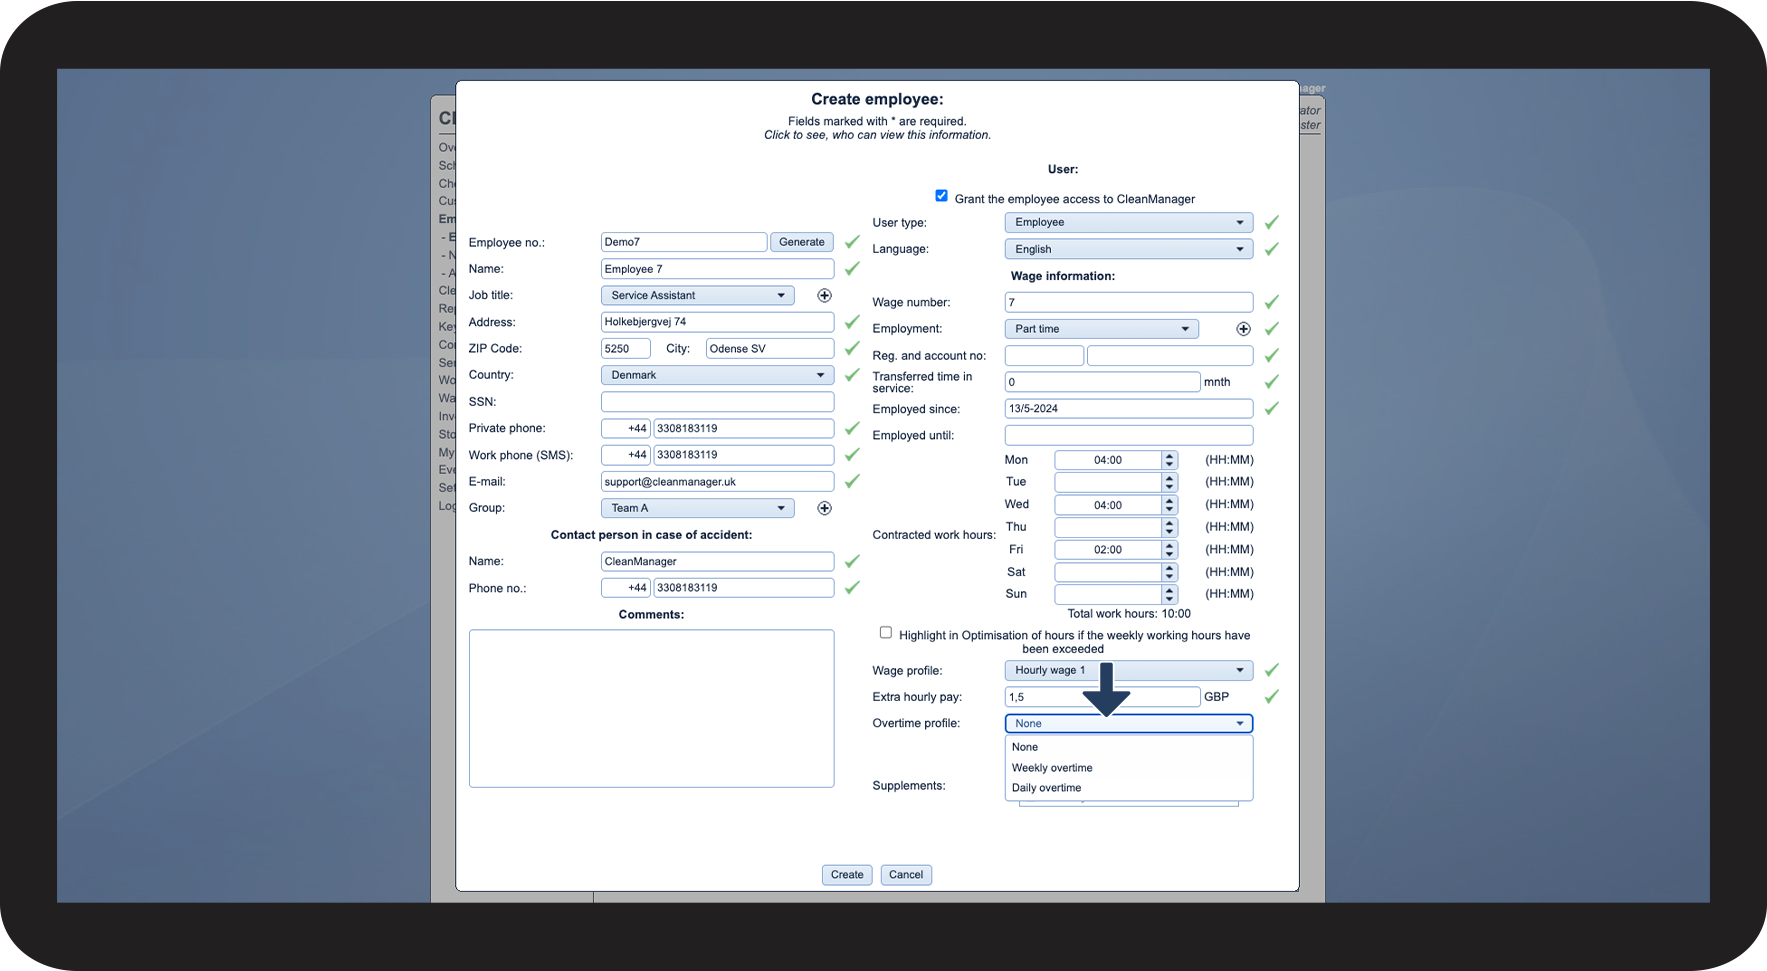Click the Mon work hours spinner arrows
The width and height of the screenshot is (1767, 971).
1169,460
